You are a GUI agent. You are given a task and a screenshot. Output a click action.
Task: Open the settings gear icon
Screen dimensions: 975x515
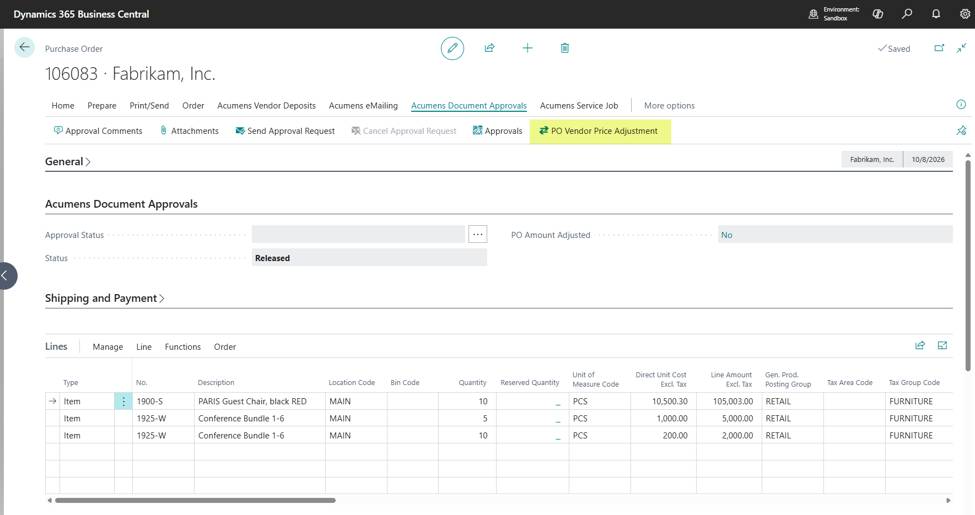964,14
